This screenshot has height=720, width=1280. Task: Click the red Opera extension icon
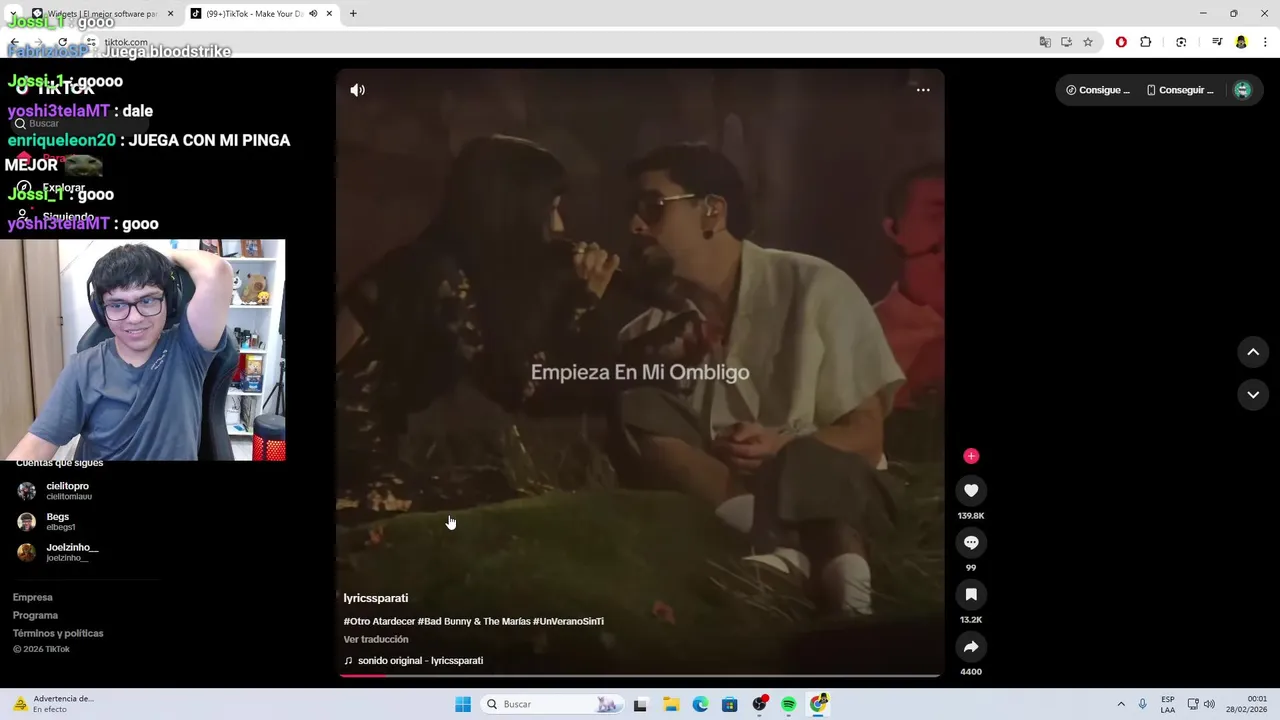pos(1121,42)
